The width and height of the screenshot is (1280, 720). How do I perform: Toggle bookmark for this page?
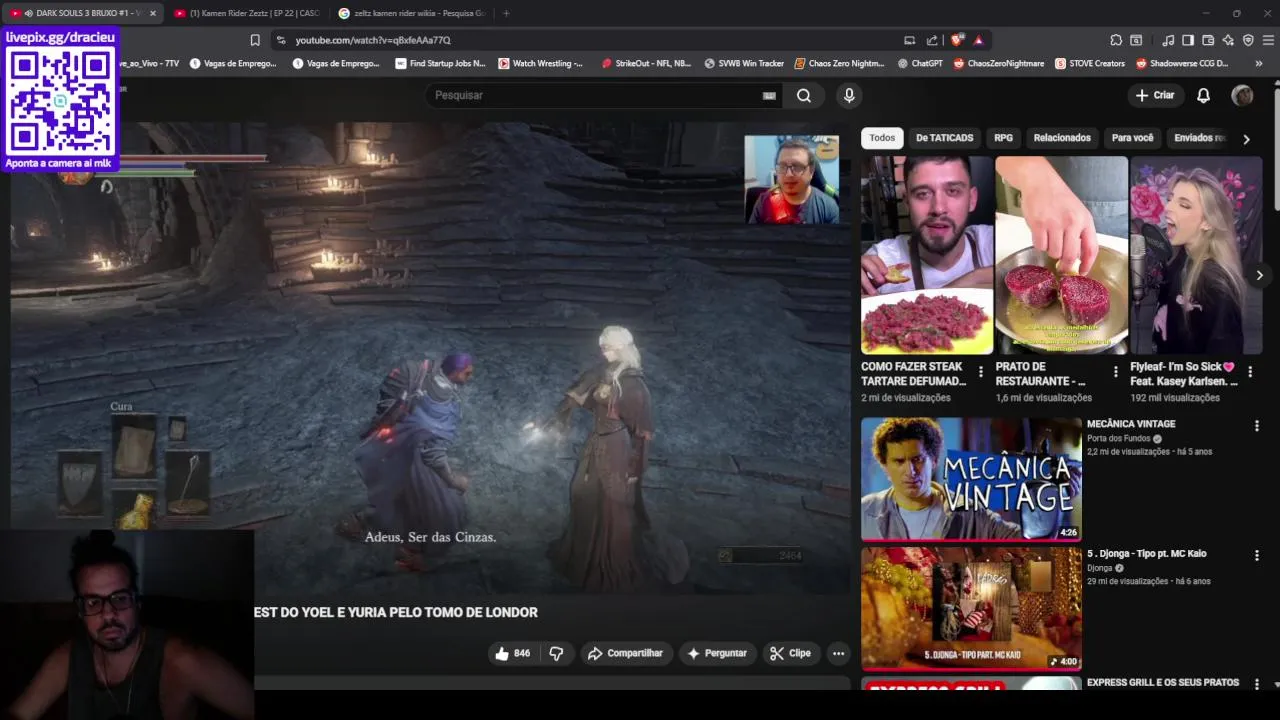[255, 40]
